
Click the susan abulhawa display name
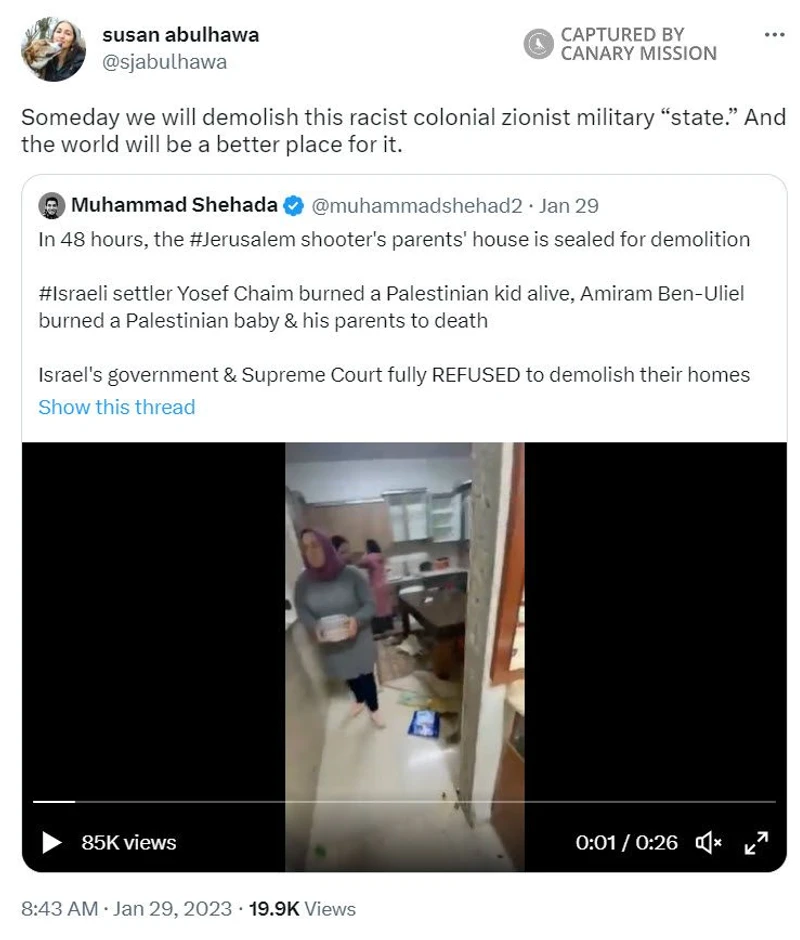click(181, 35)
